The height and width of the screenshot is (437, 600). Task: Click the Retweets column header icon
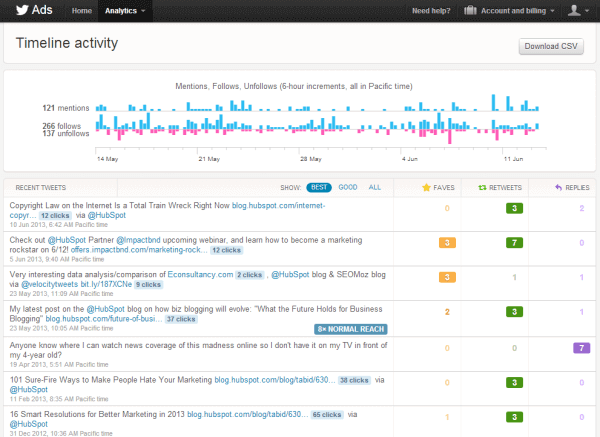pyautogui.click(x=485, y=187)
